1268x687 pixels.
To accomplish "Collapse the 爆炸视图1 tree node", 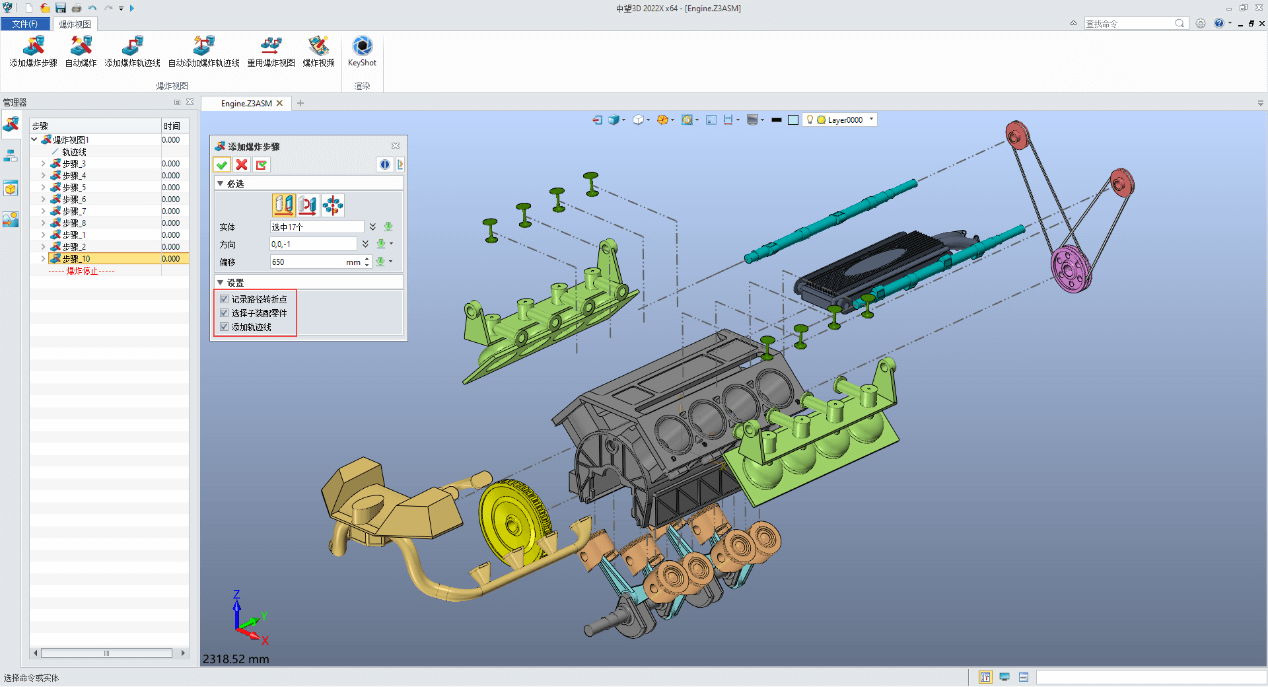I will 35,139.
